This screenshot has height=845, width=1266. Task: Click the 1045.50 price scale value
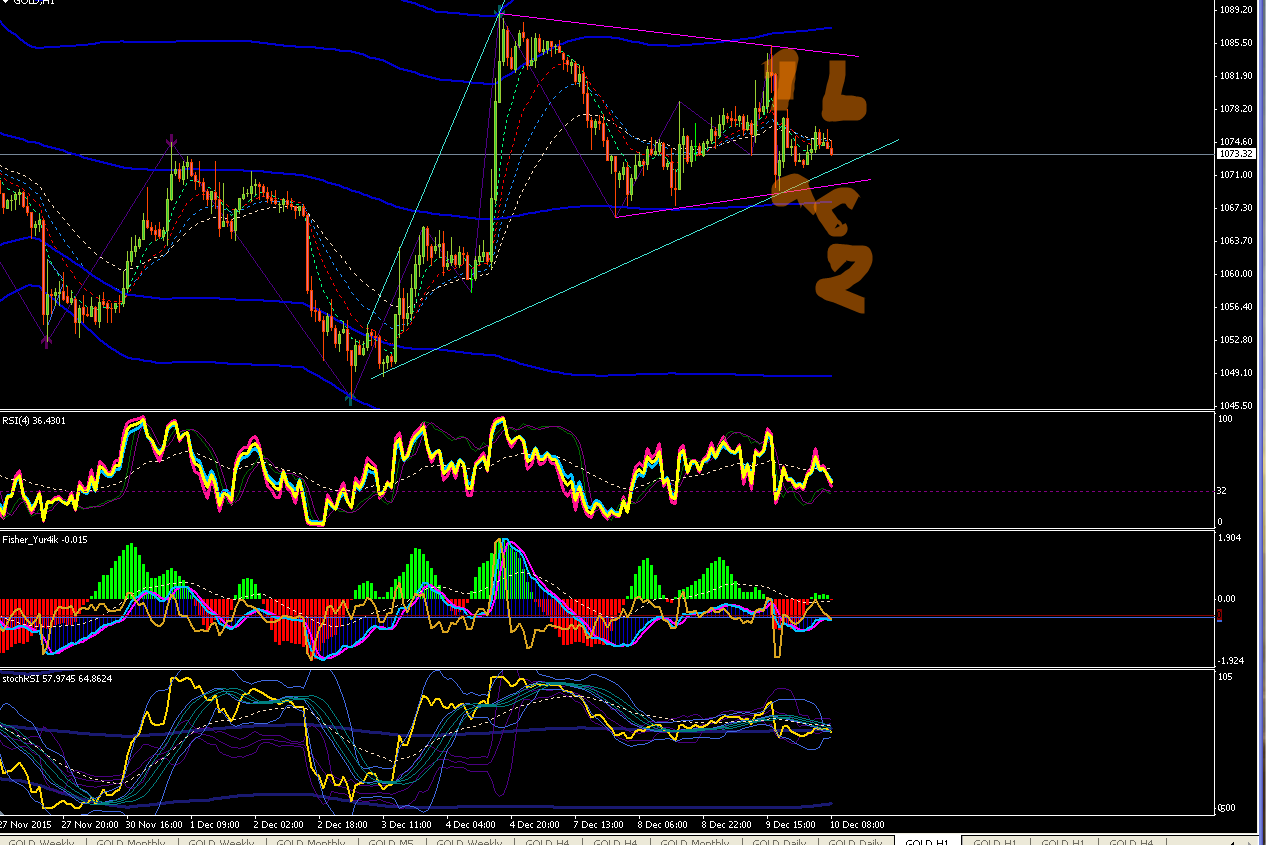(1236, 406)
